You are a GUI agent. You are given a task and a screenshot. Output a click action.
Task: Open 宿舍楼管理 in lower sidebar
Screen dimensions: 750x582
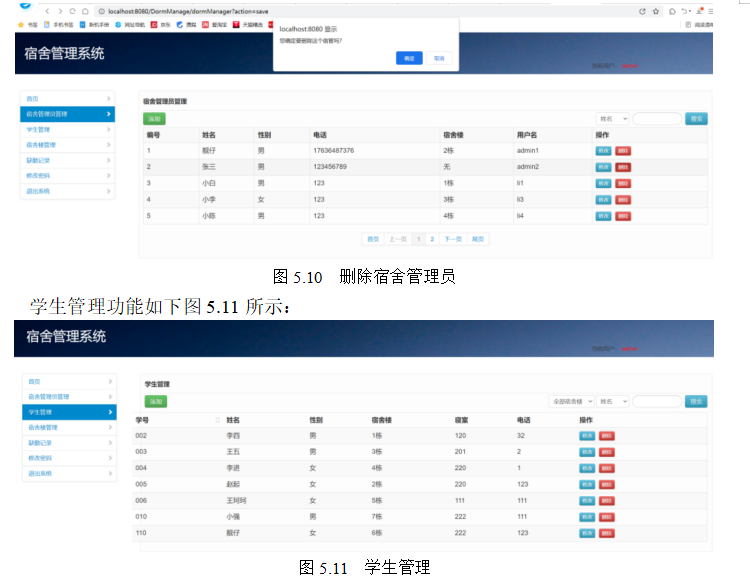(69, 427)
